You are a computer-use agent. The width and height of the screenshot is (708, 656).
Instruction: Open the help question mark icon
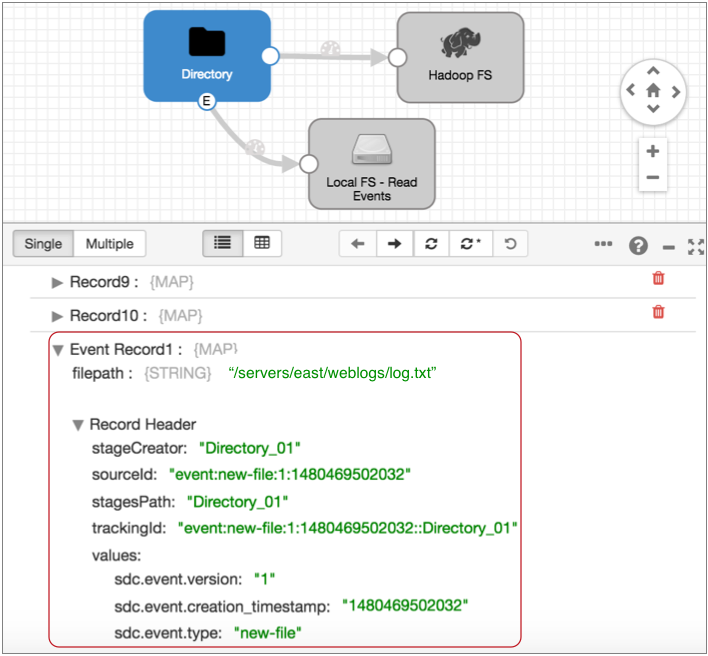coord(636,245)
